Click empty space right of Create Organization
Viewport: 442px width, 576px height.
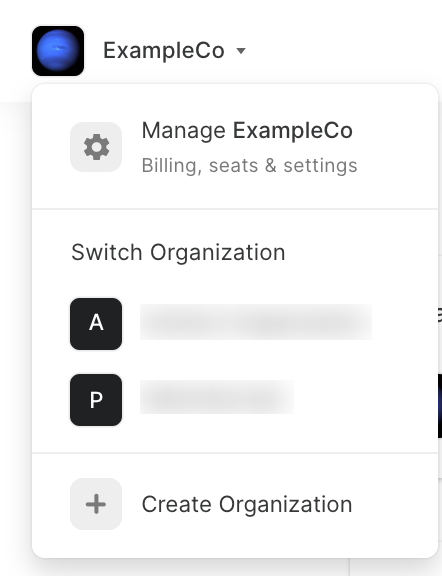pyautogui.click(x=393, y=504)
